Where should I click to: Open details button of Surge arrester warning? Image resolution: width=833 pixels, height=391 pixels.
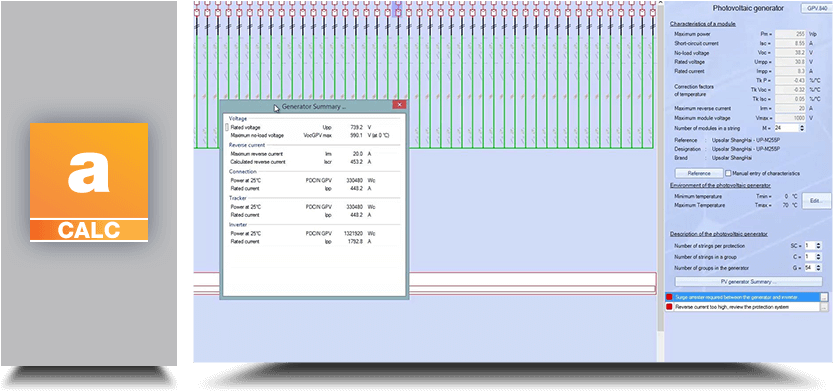tap(824, 298)
